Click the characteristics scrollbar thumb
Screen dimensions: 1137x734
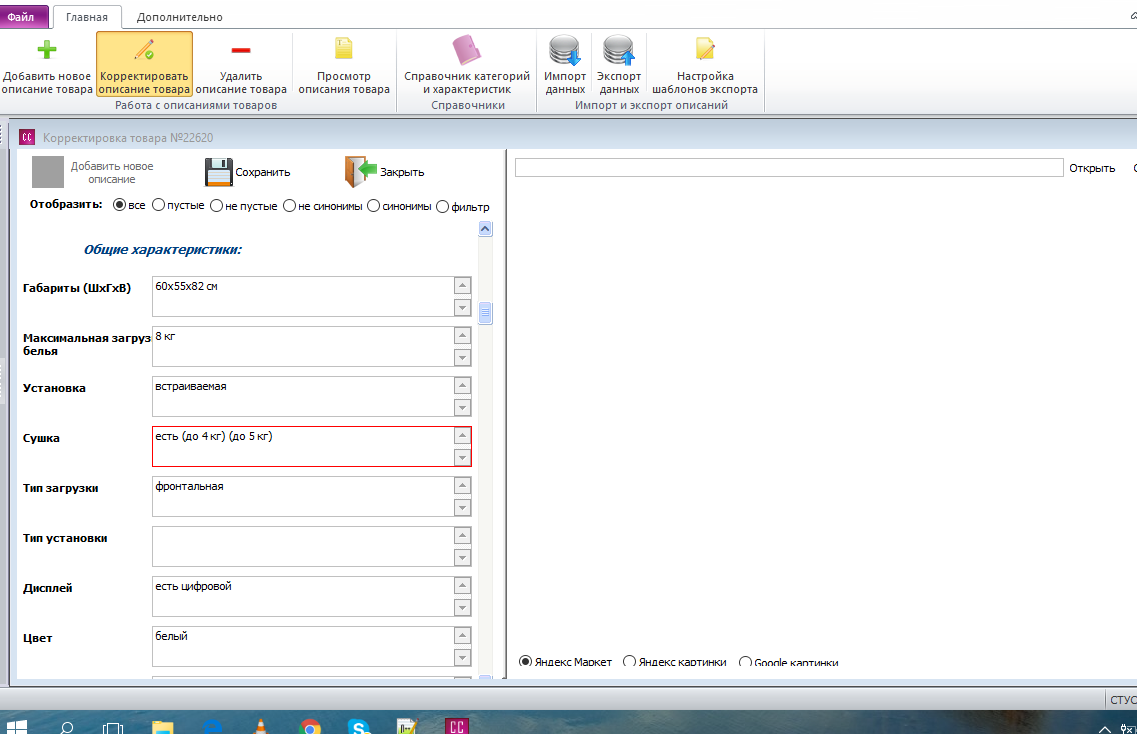tap(485, 313)
